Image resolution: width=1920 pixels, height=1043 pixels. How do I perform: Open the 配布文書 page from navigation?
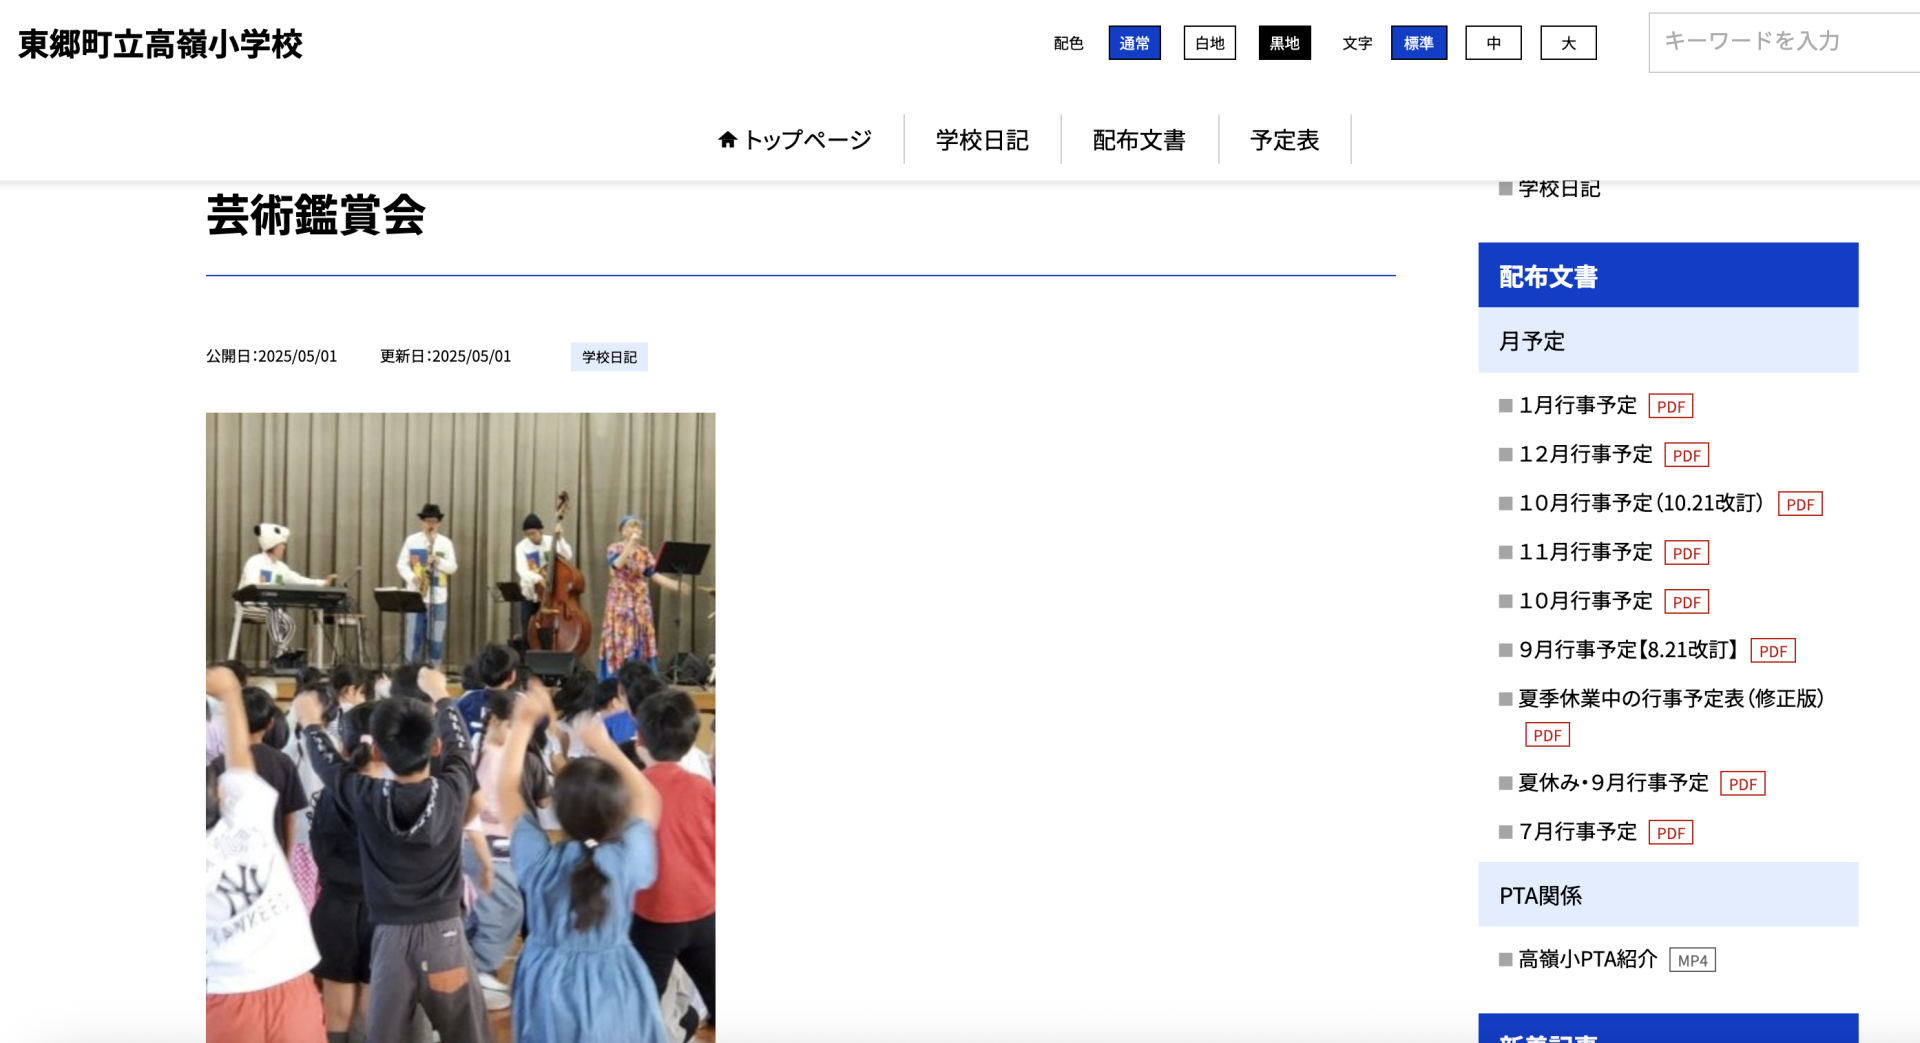pos(1139,139)
